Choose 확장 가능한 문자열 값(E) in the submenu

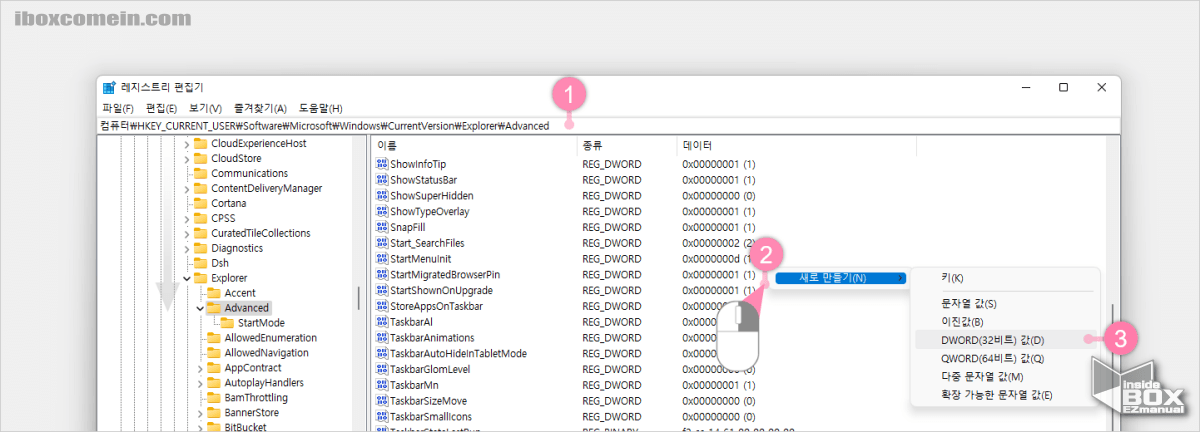(1005, 395)
